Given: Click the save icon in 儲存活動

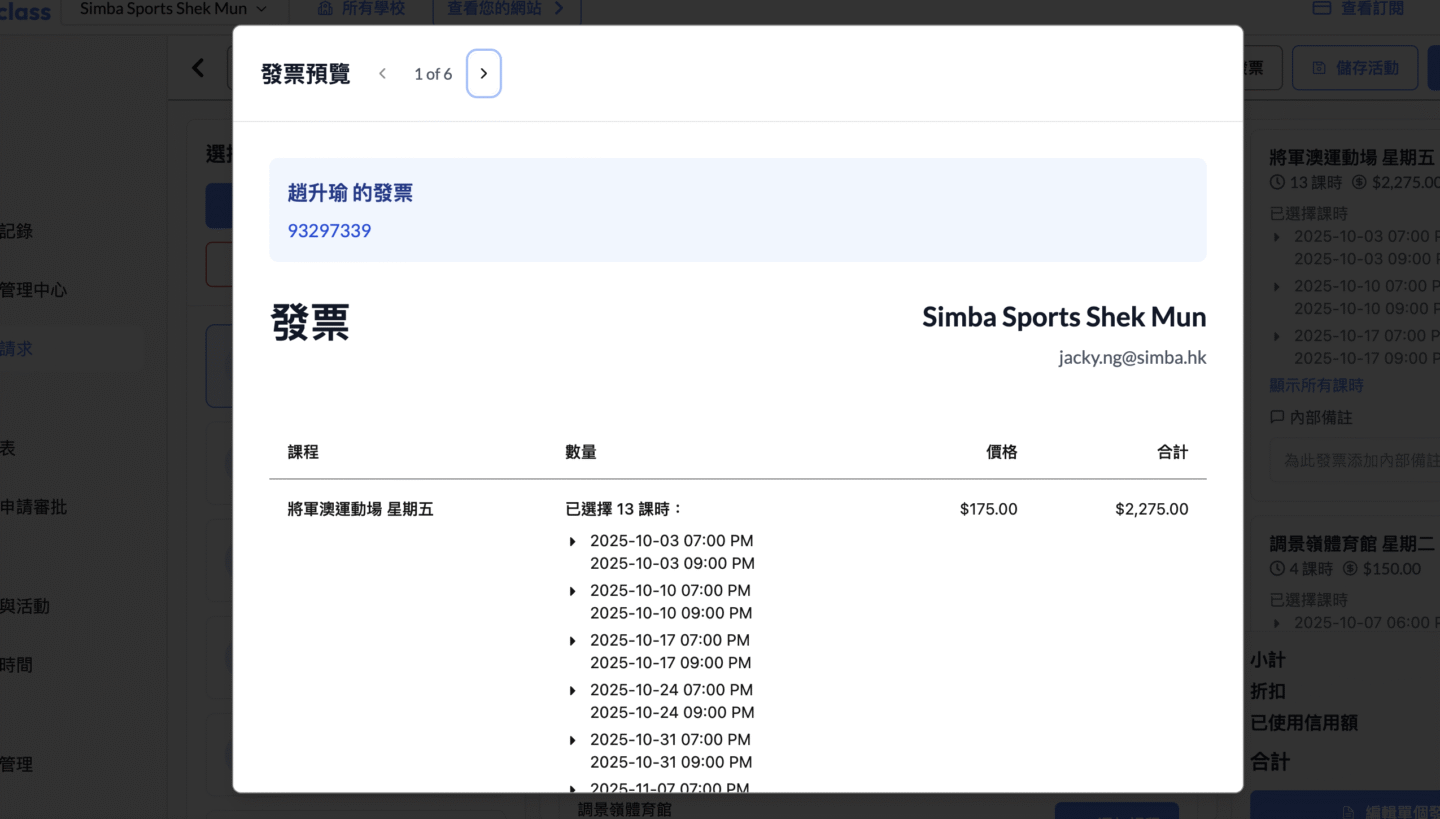Looking at the screenshot, I should [x=1319, y=68].
